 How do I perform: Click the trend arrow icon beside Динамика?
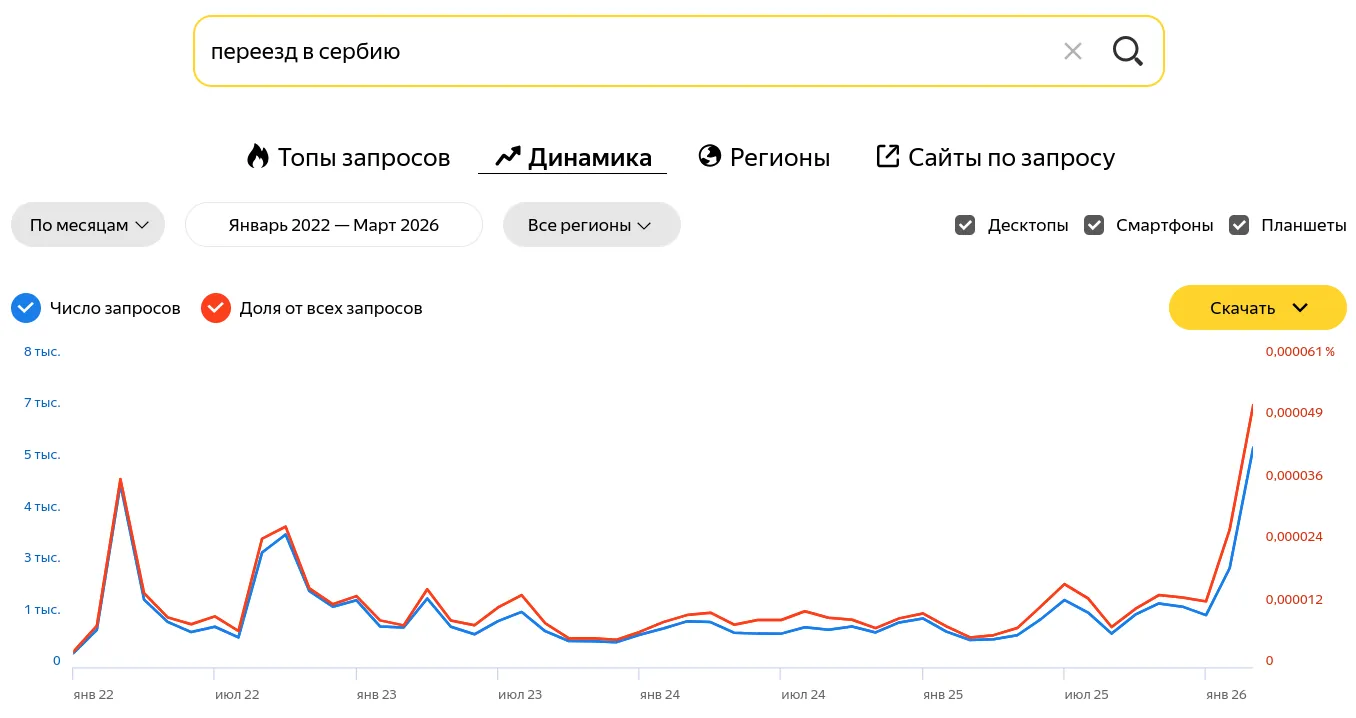pos(508,157)
